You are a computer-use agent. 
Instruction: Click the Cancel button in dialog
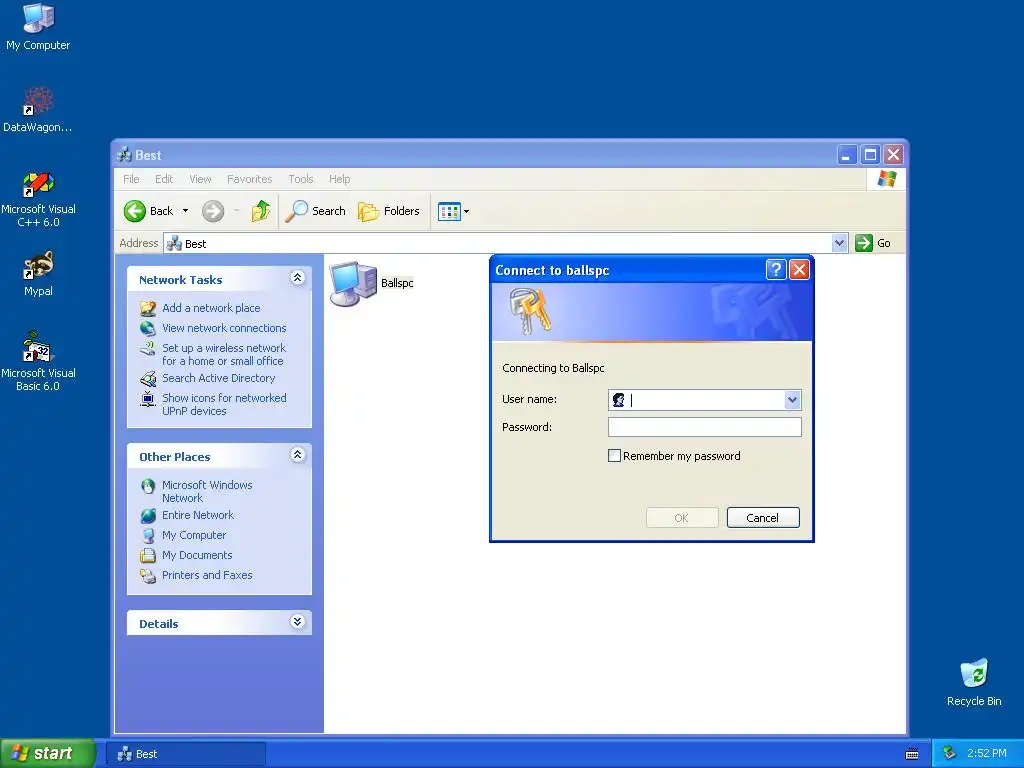click(x=763, y=518)
